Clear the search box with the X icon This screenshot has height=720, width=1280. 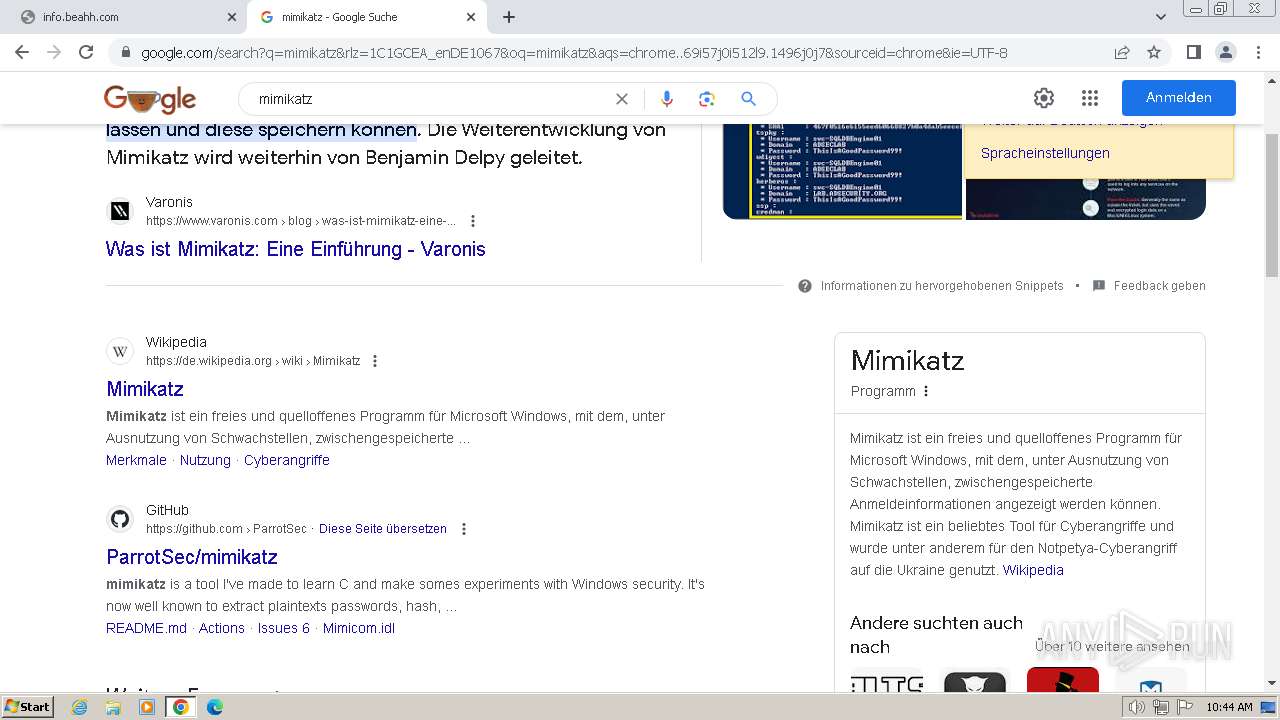tap(622, 99)
